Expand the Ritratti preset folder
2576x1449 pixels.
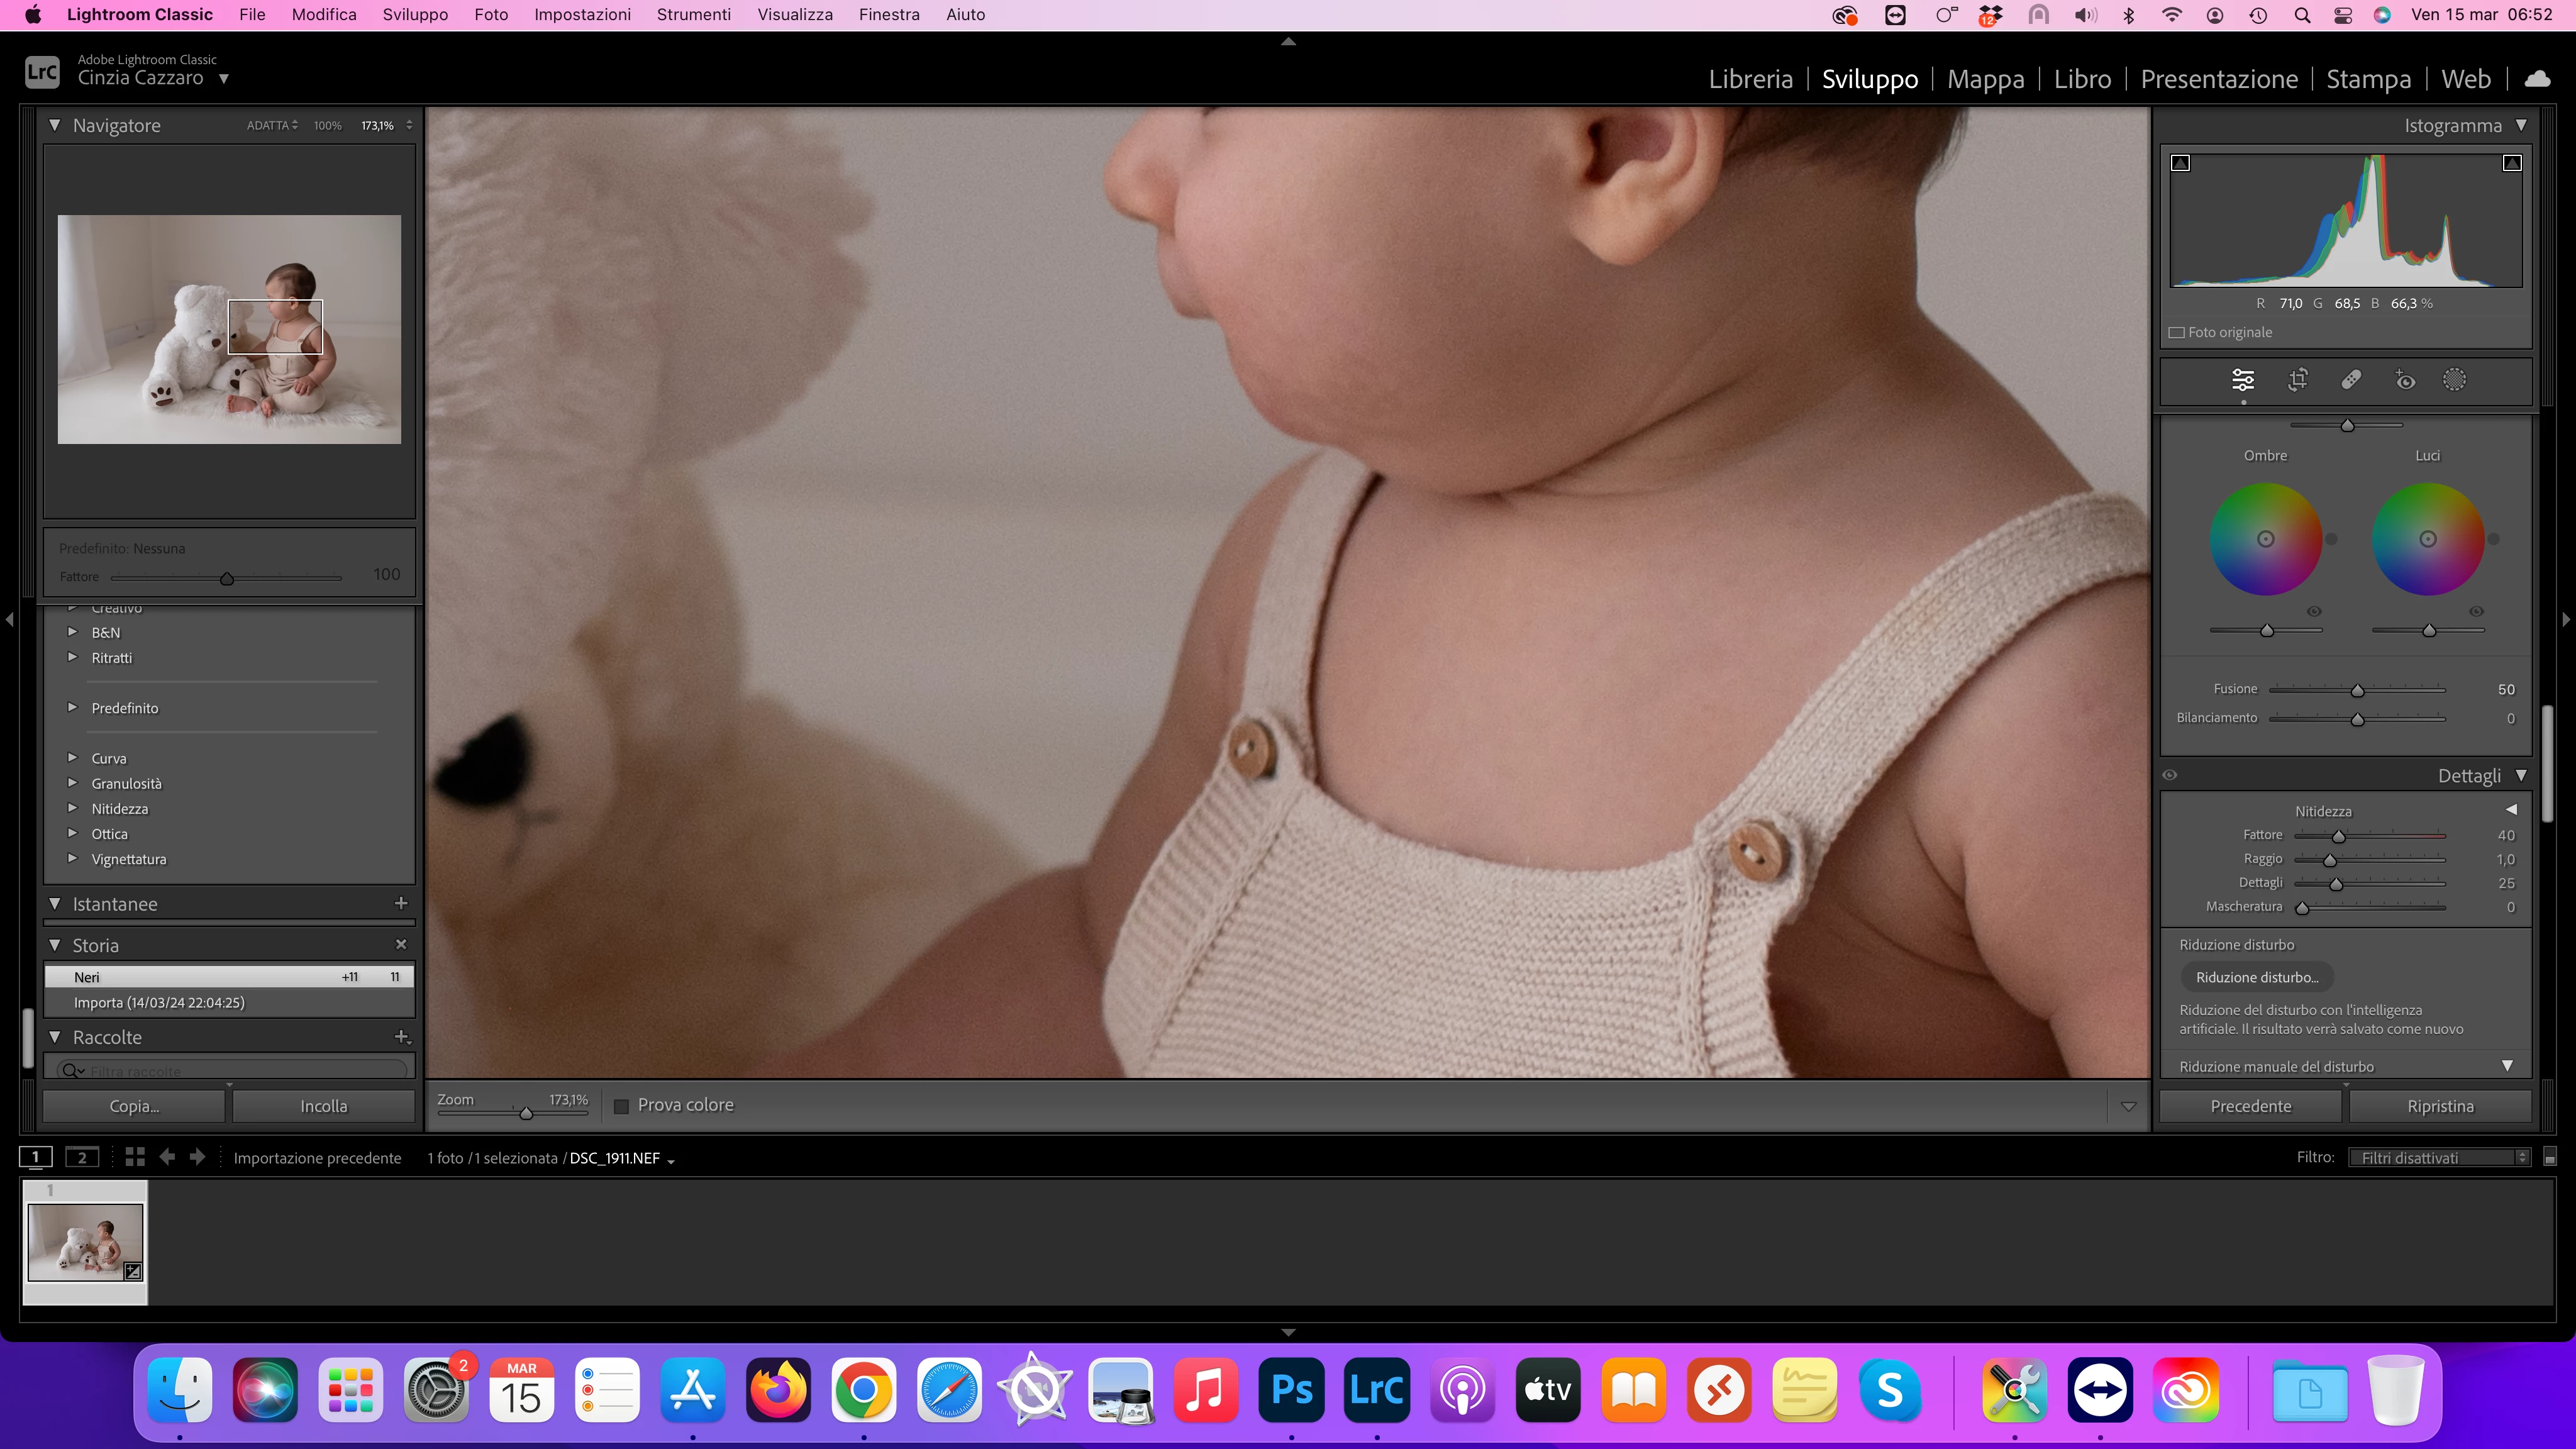click(x=72, y=658)
